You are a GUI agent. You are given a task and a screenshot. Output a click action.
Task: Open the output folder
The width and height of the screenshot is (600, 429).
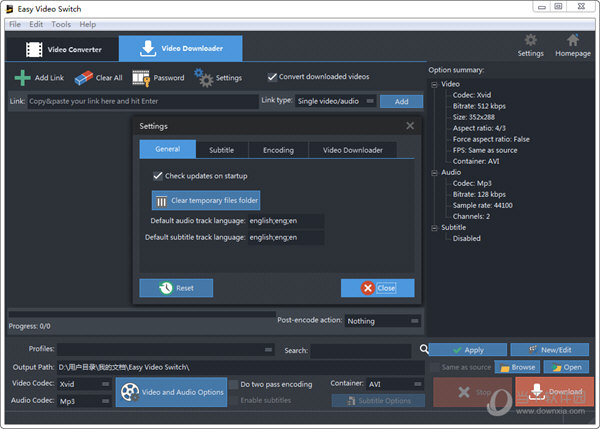tap(566, 367)
